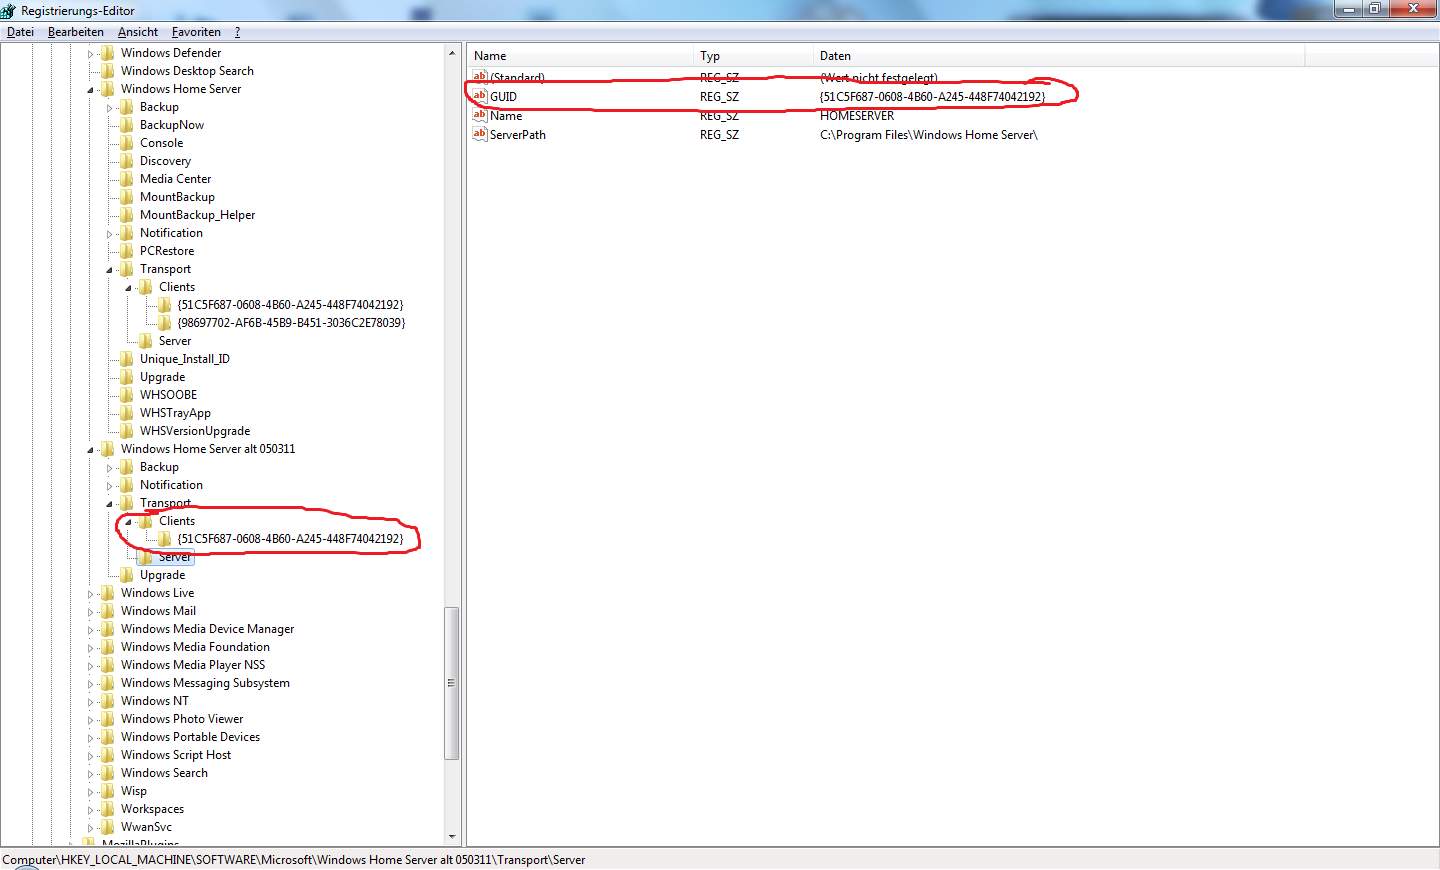Select the WwanSvc folder icon

point(108,827)
